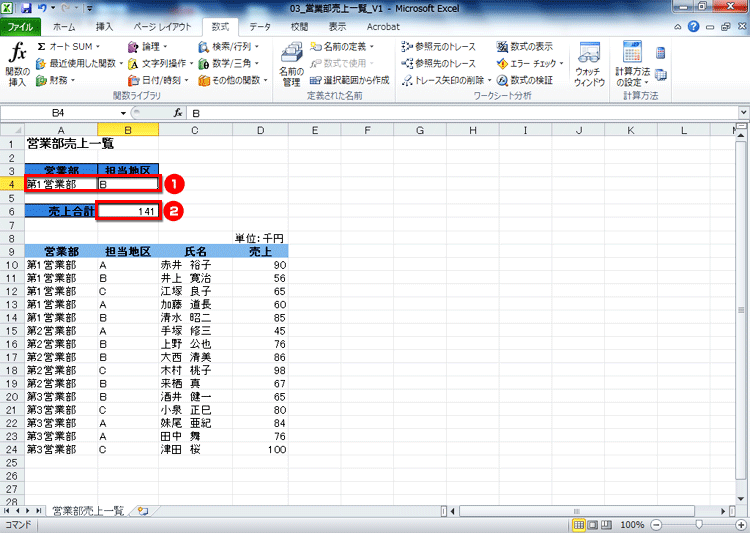The width and height of the screenshot is (750, 533).
Task: Switch to the Insert (挿入) tab
Action: [x=104, y=26]
